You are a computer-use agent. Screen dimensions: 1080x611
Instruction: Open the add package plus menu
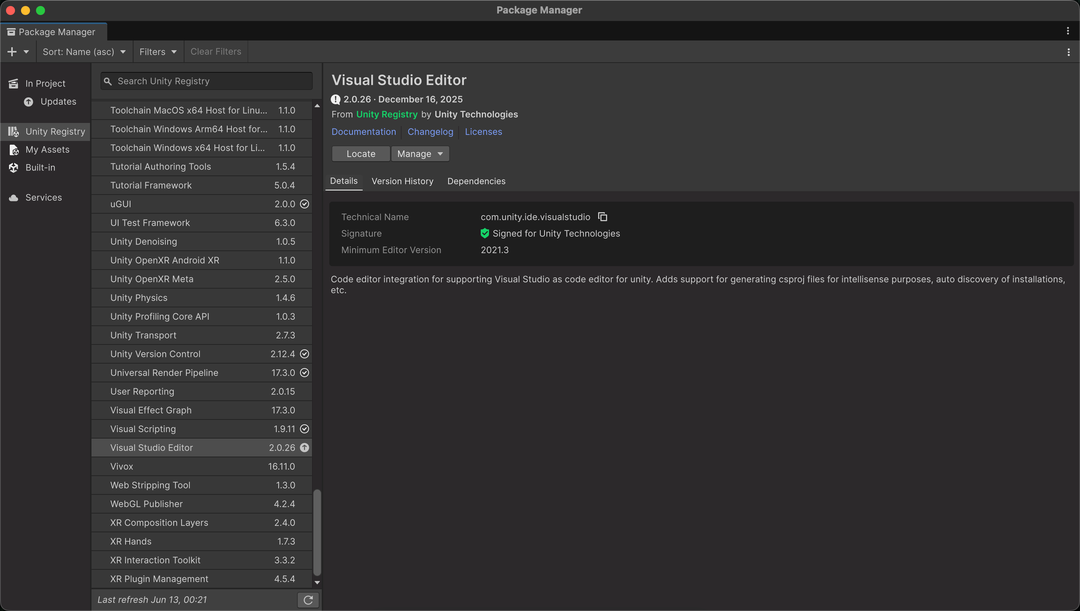18,52
